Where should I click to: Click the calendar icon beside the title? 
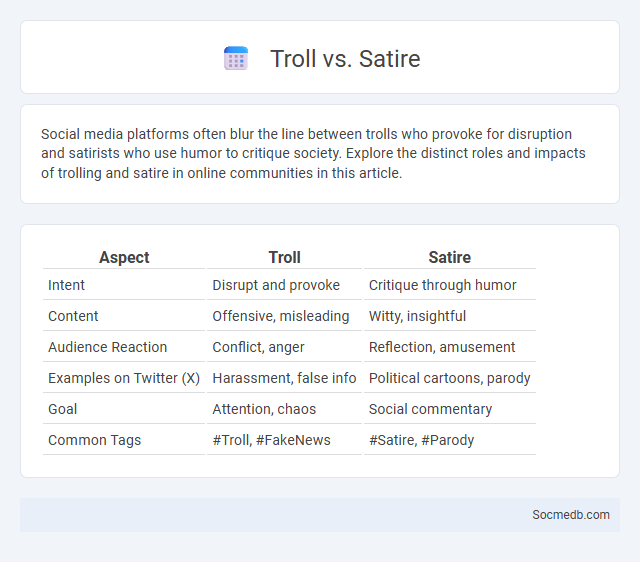(x=236, y=58)
